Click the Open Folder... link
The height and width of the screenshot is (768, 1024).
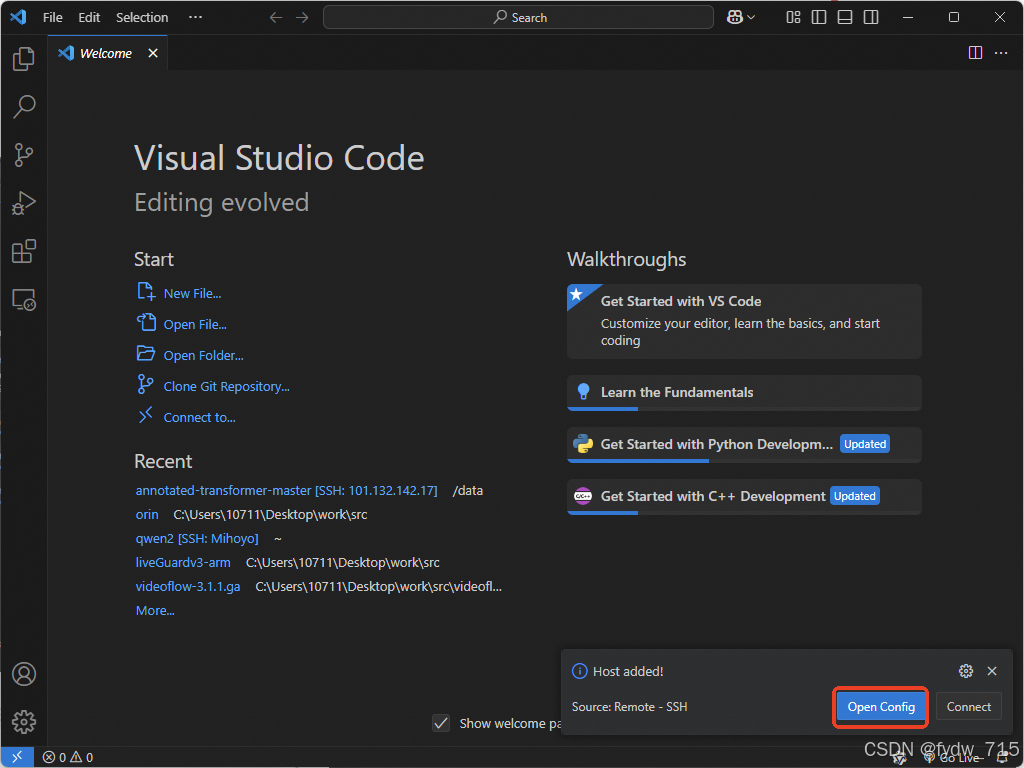point(203,356)
